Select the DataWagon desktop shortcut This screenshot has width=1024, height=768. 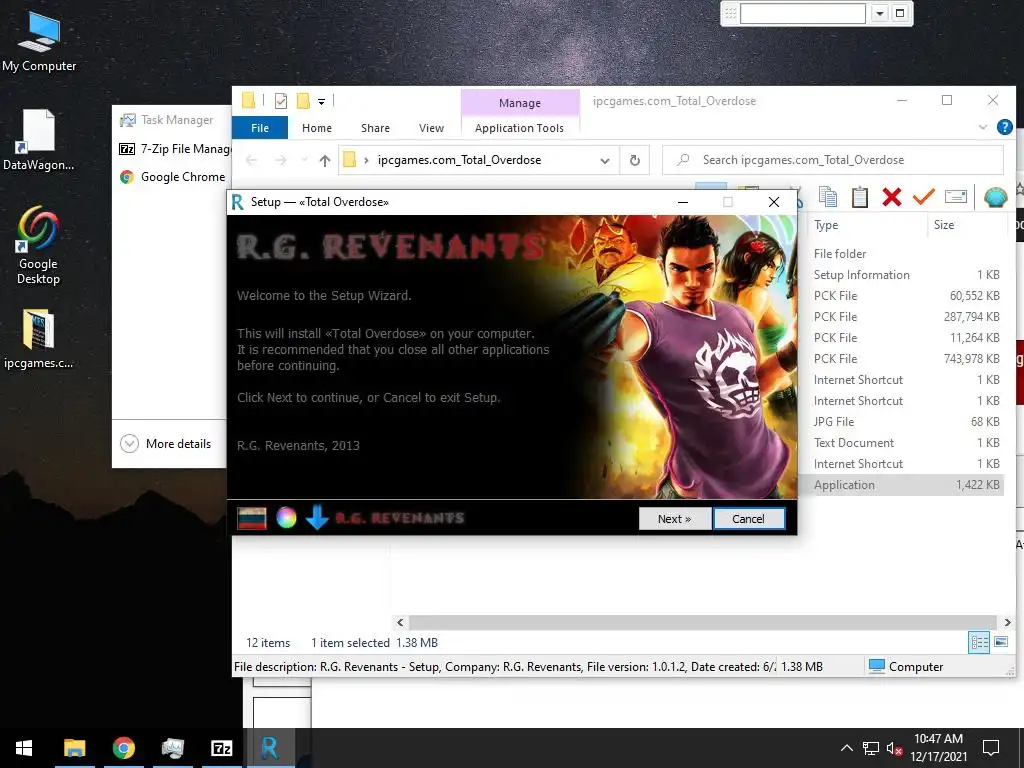click(x=38, y=140)
